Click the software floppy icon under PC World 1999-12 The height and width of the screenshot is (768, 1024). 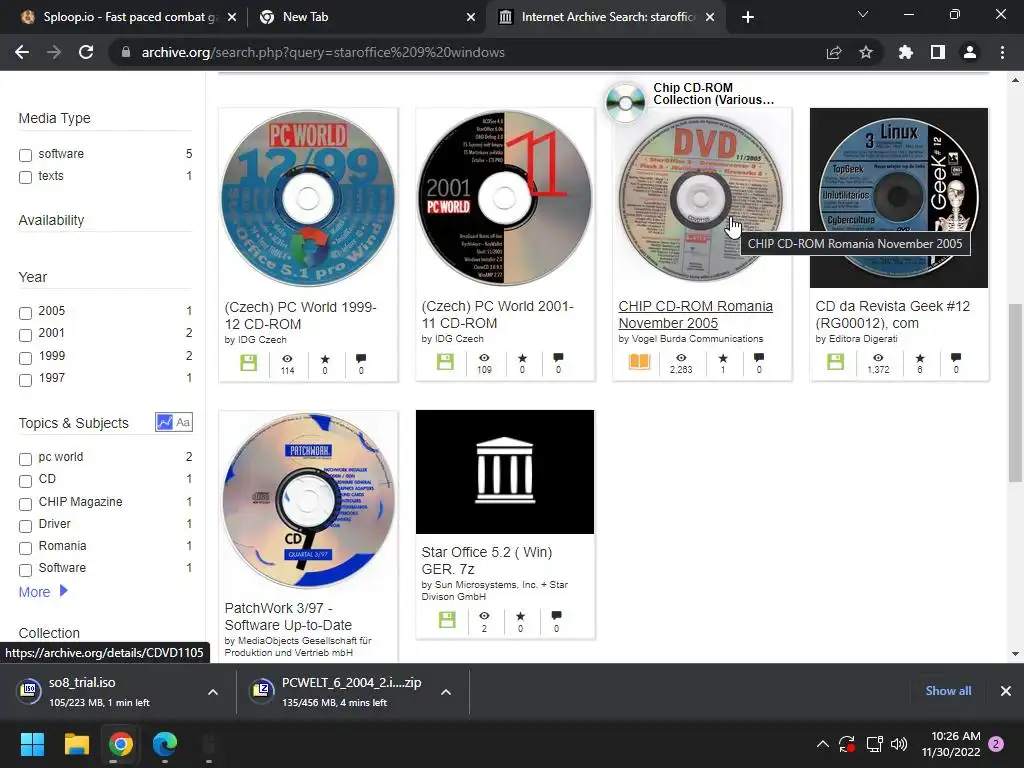(x=249, y=362)
